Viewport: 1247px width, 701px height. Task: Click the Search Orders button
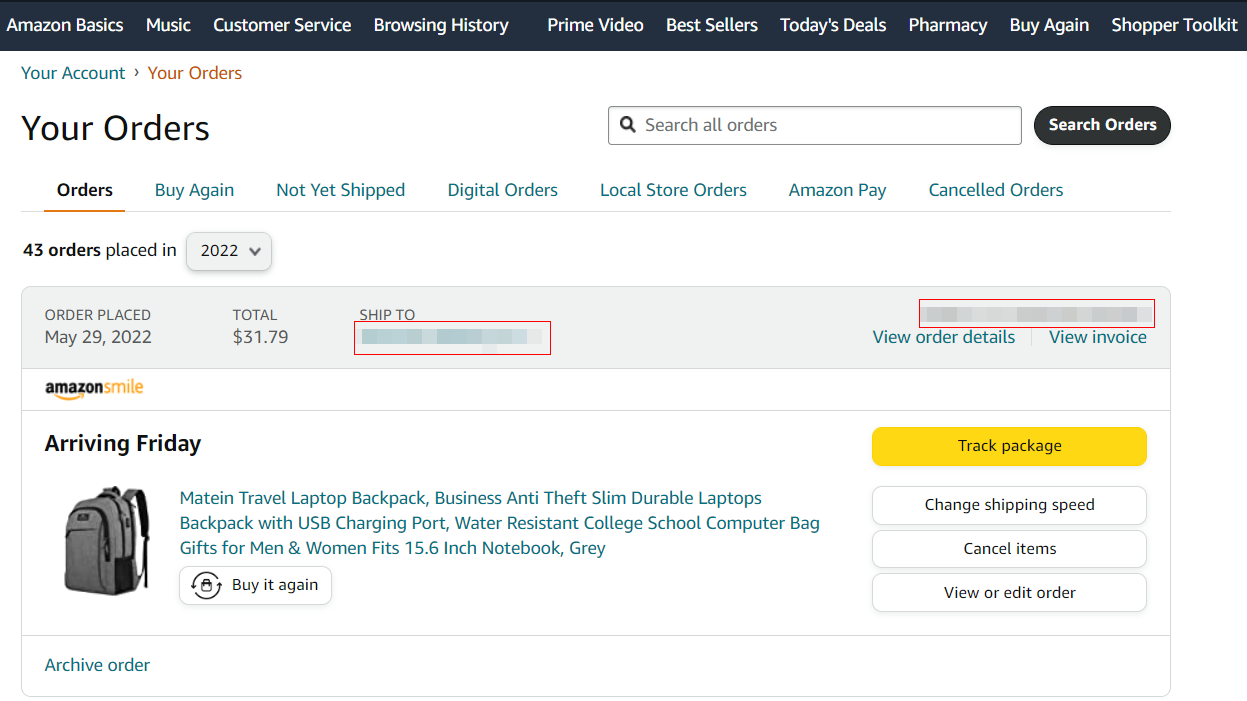coord(1102,125)
